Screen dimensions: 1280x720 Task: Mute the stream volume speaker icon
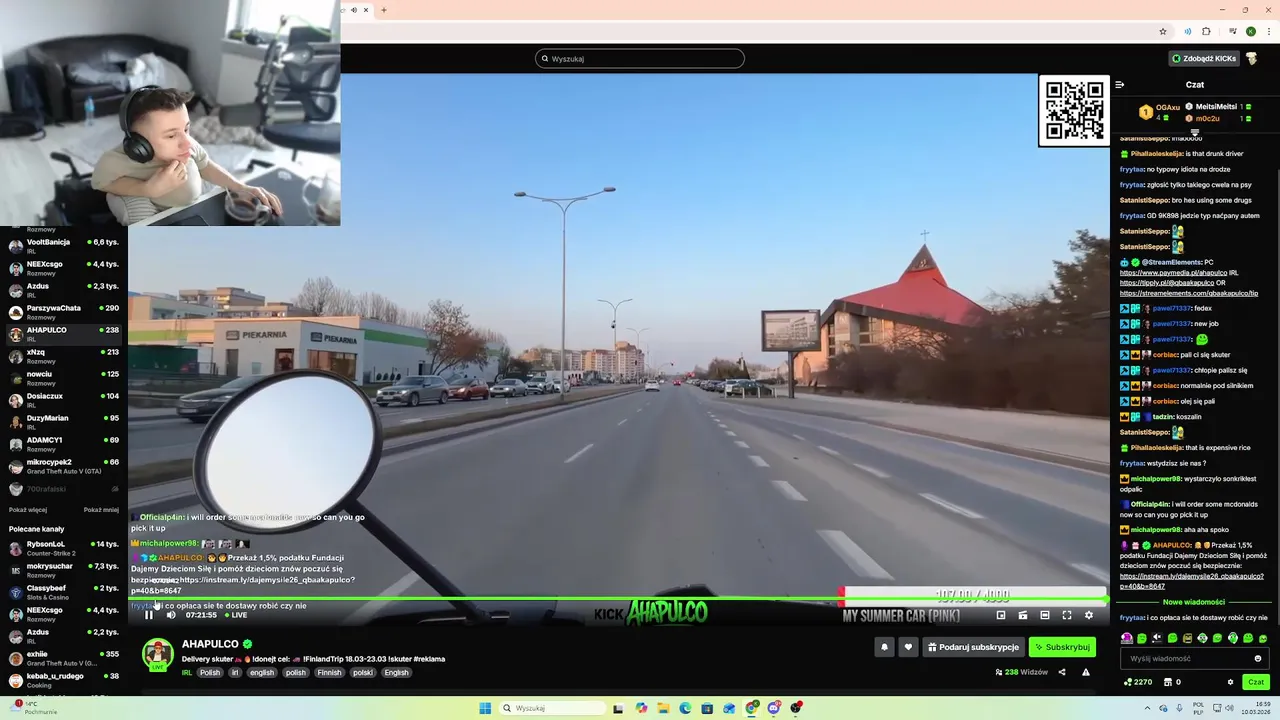click(x=171, y=615)
